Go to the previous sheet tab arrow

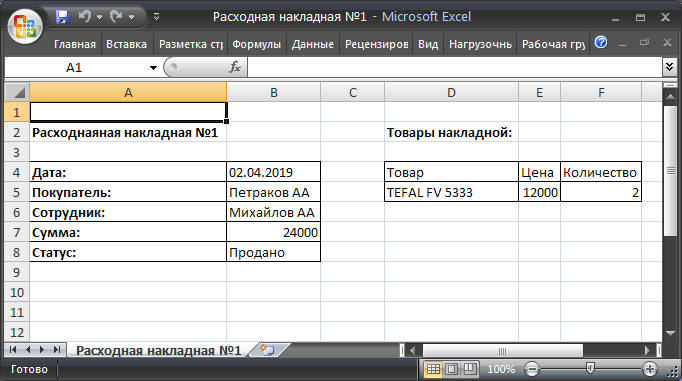coord(28,350)
